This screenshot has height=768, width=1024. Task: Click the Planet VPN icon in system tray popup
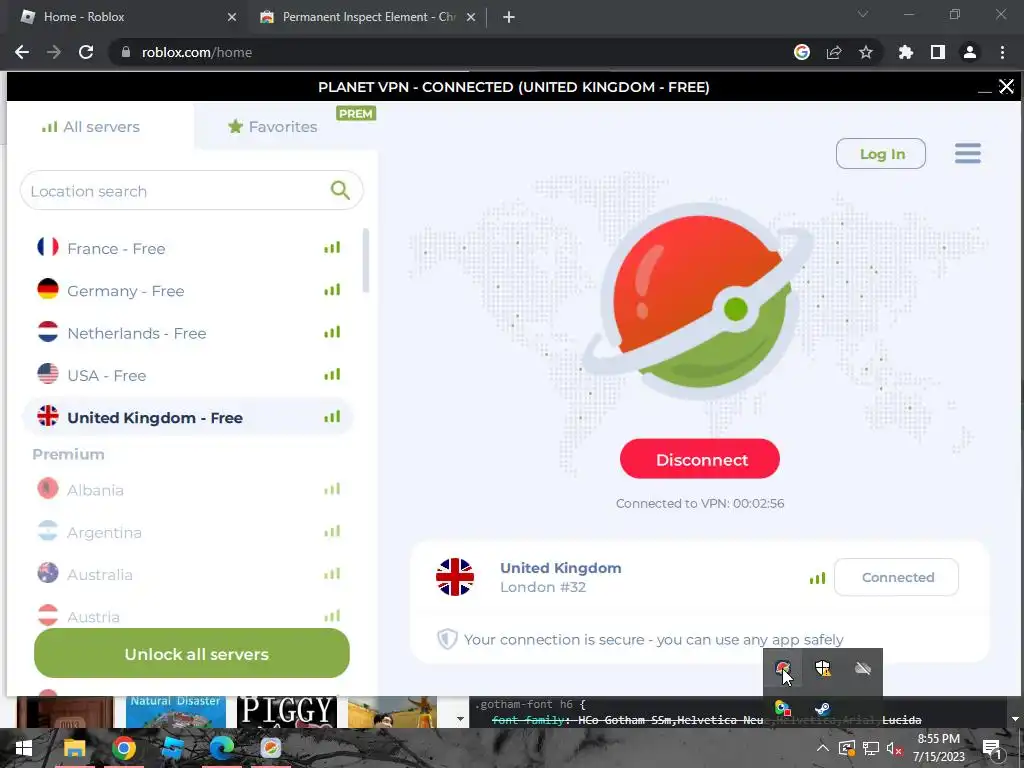pyautogui.click(x=782, y=668)
